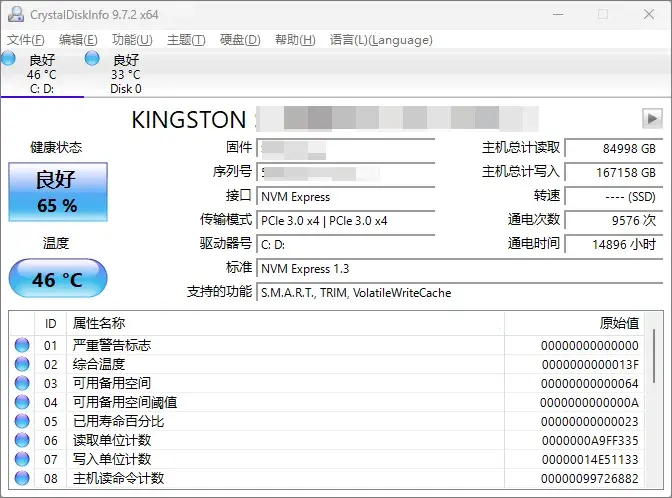672x498 pixels.
Task: Click the 原始值 column header
Action: pos(574,323)
